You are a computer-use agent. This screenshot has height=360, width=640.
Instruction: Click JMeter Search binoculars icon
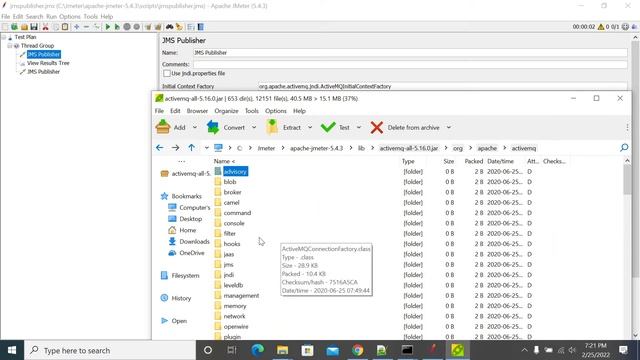pos(169,27)
